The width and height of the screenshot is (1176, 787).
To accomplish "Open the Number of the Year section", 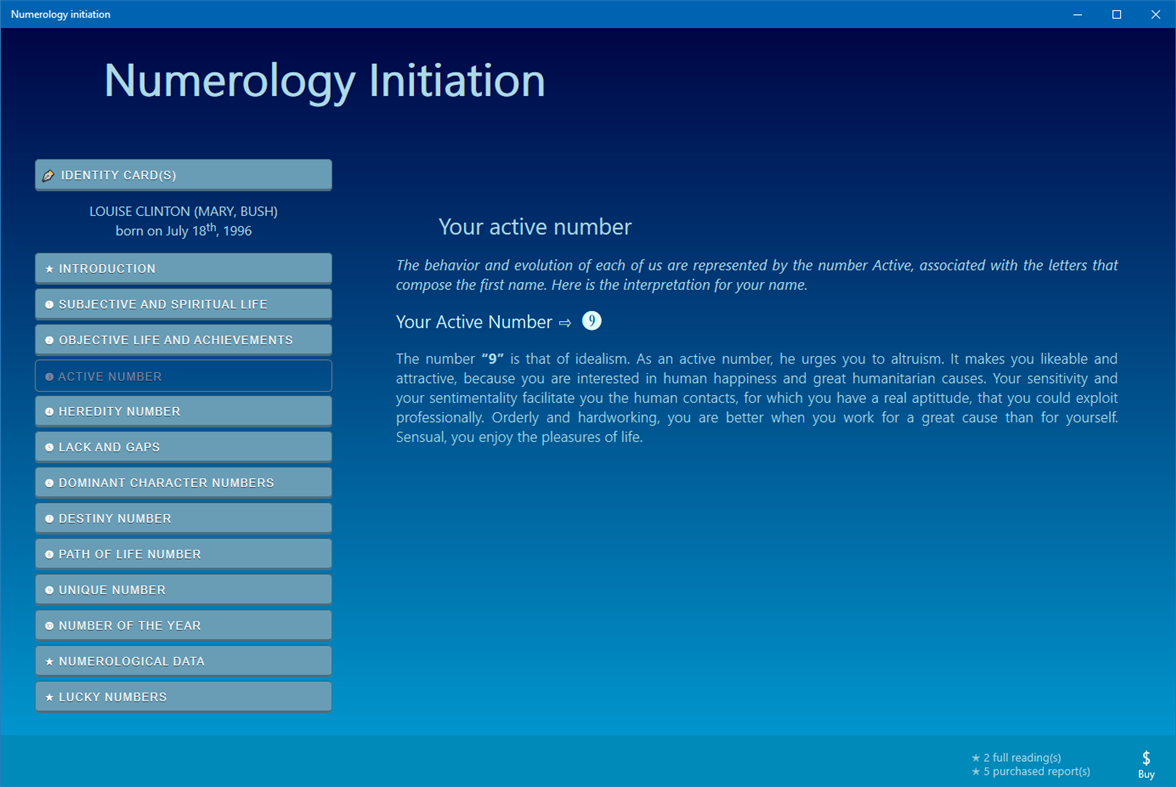I will 183,625.
